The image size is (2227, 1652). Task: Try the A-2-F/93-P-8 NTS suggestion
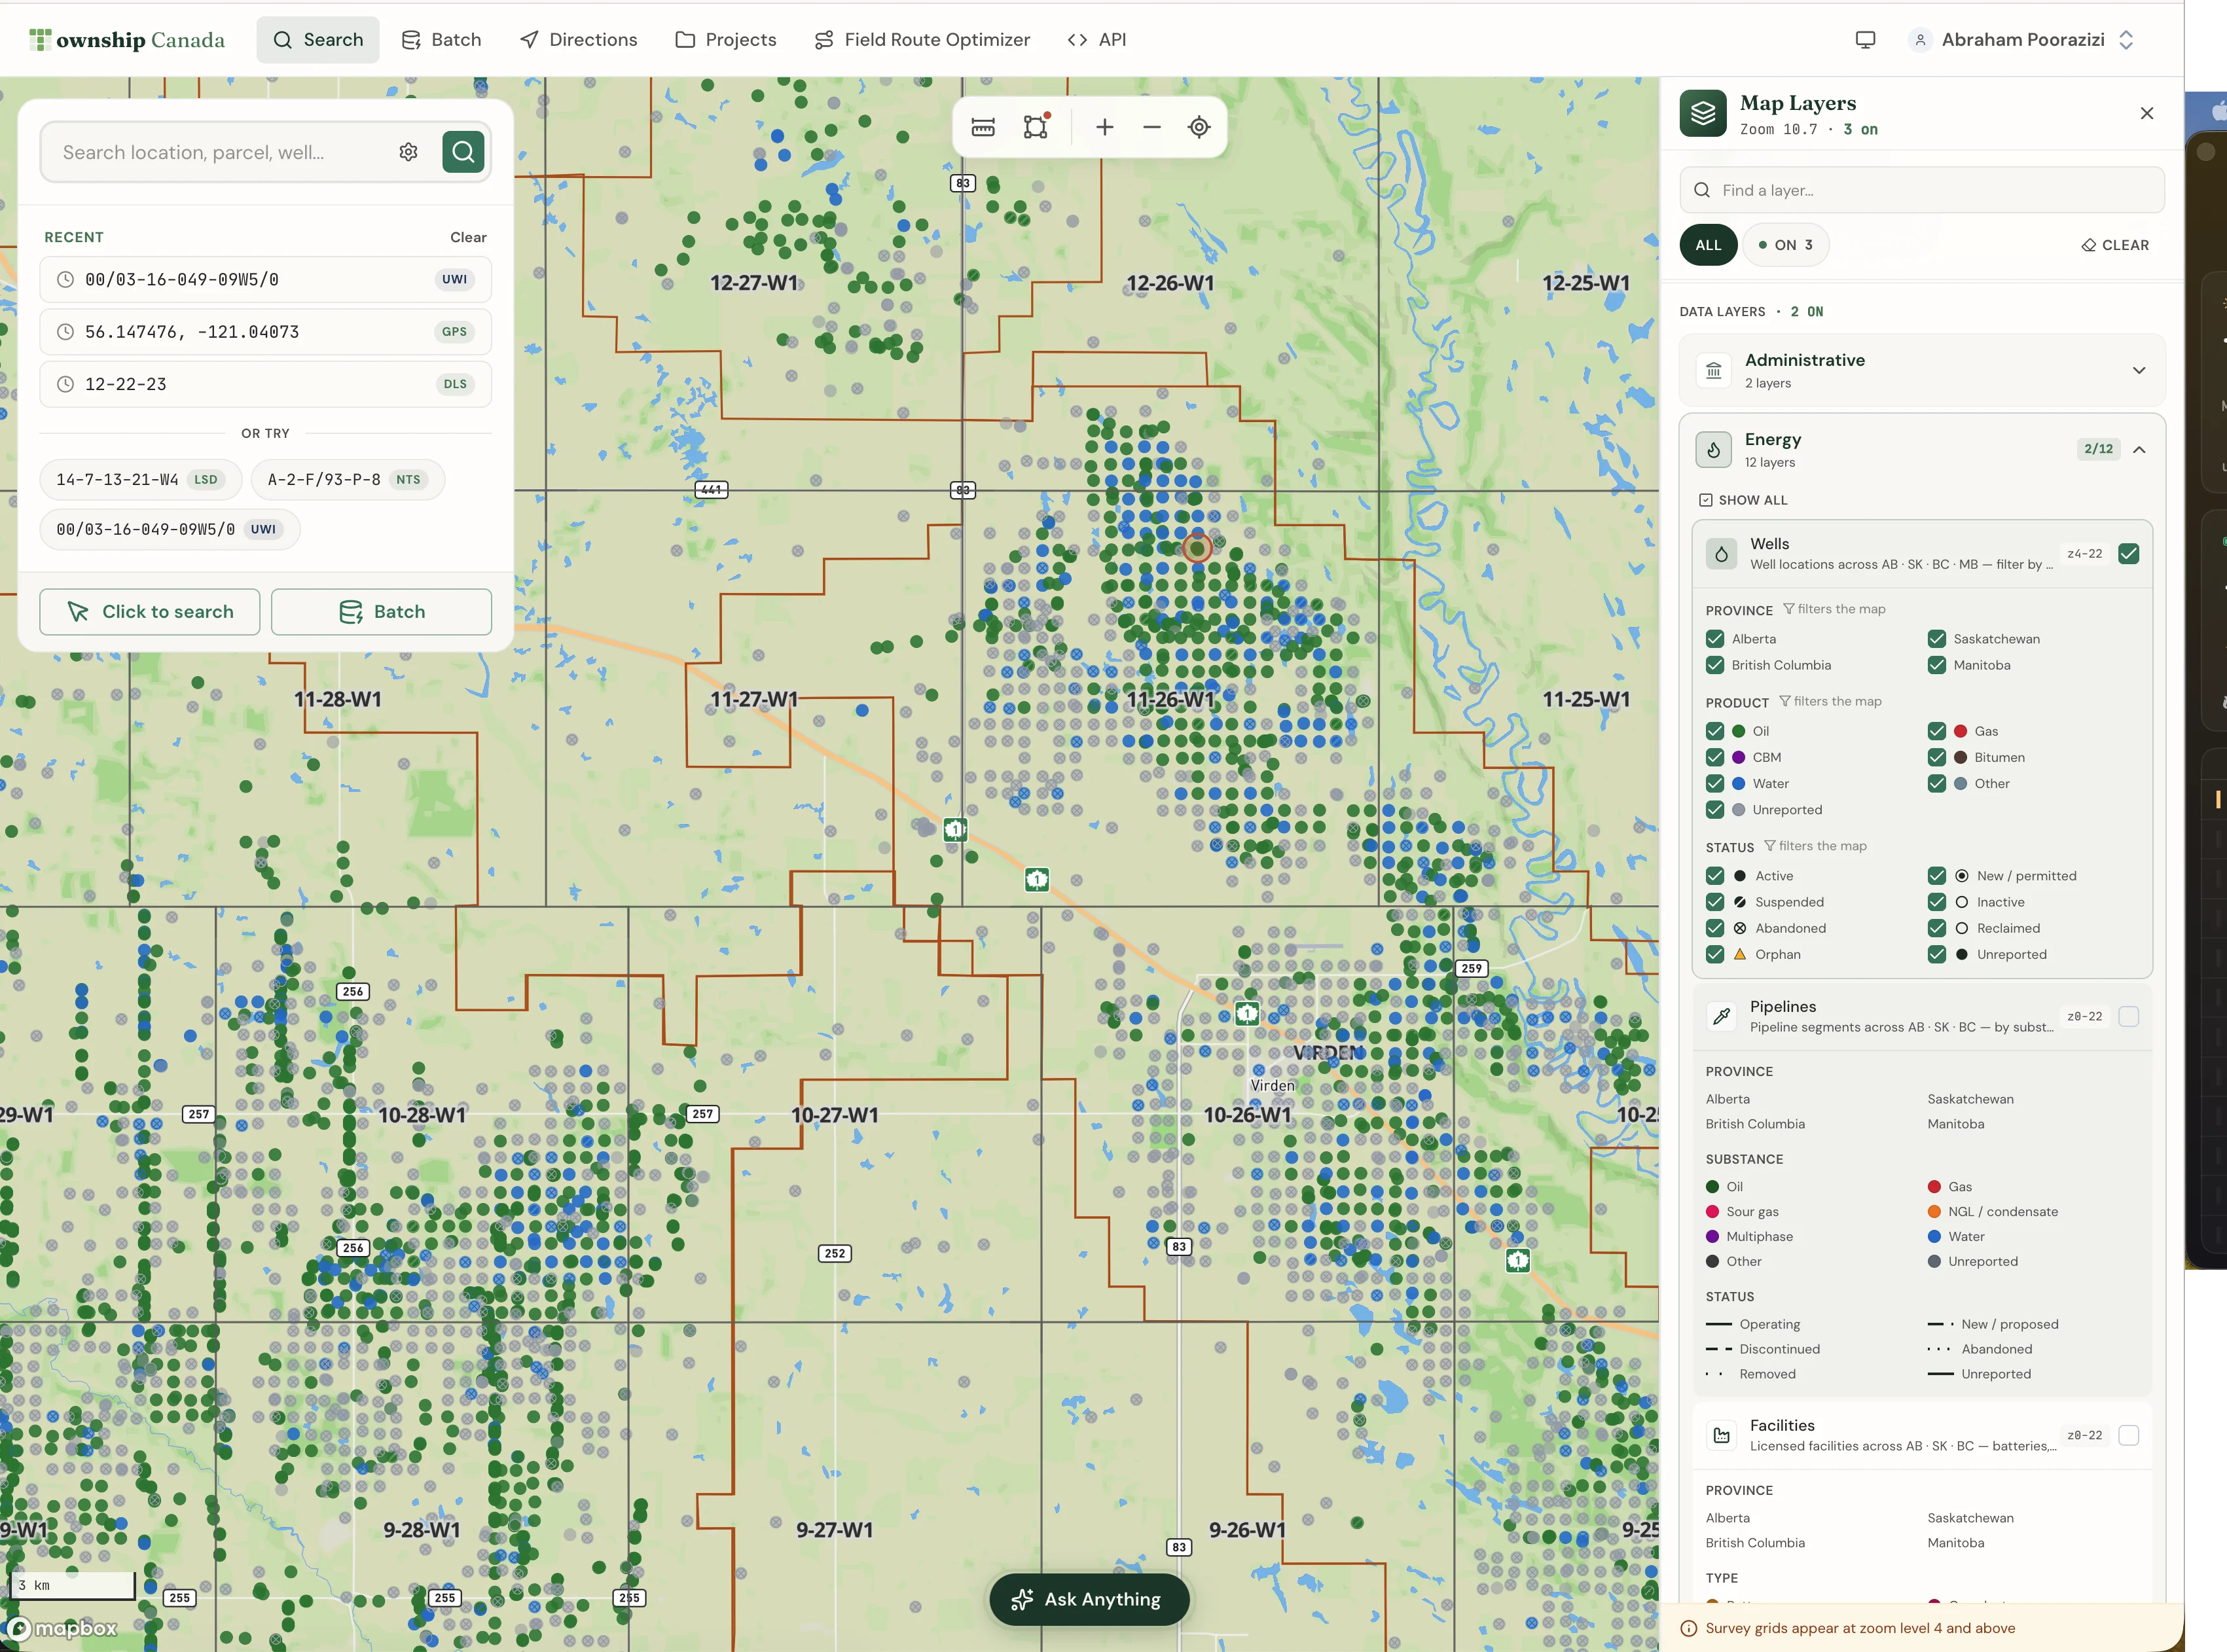point(347,479)
